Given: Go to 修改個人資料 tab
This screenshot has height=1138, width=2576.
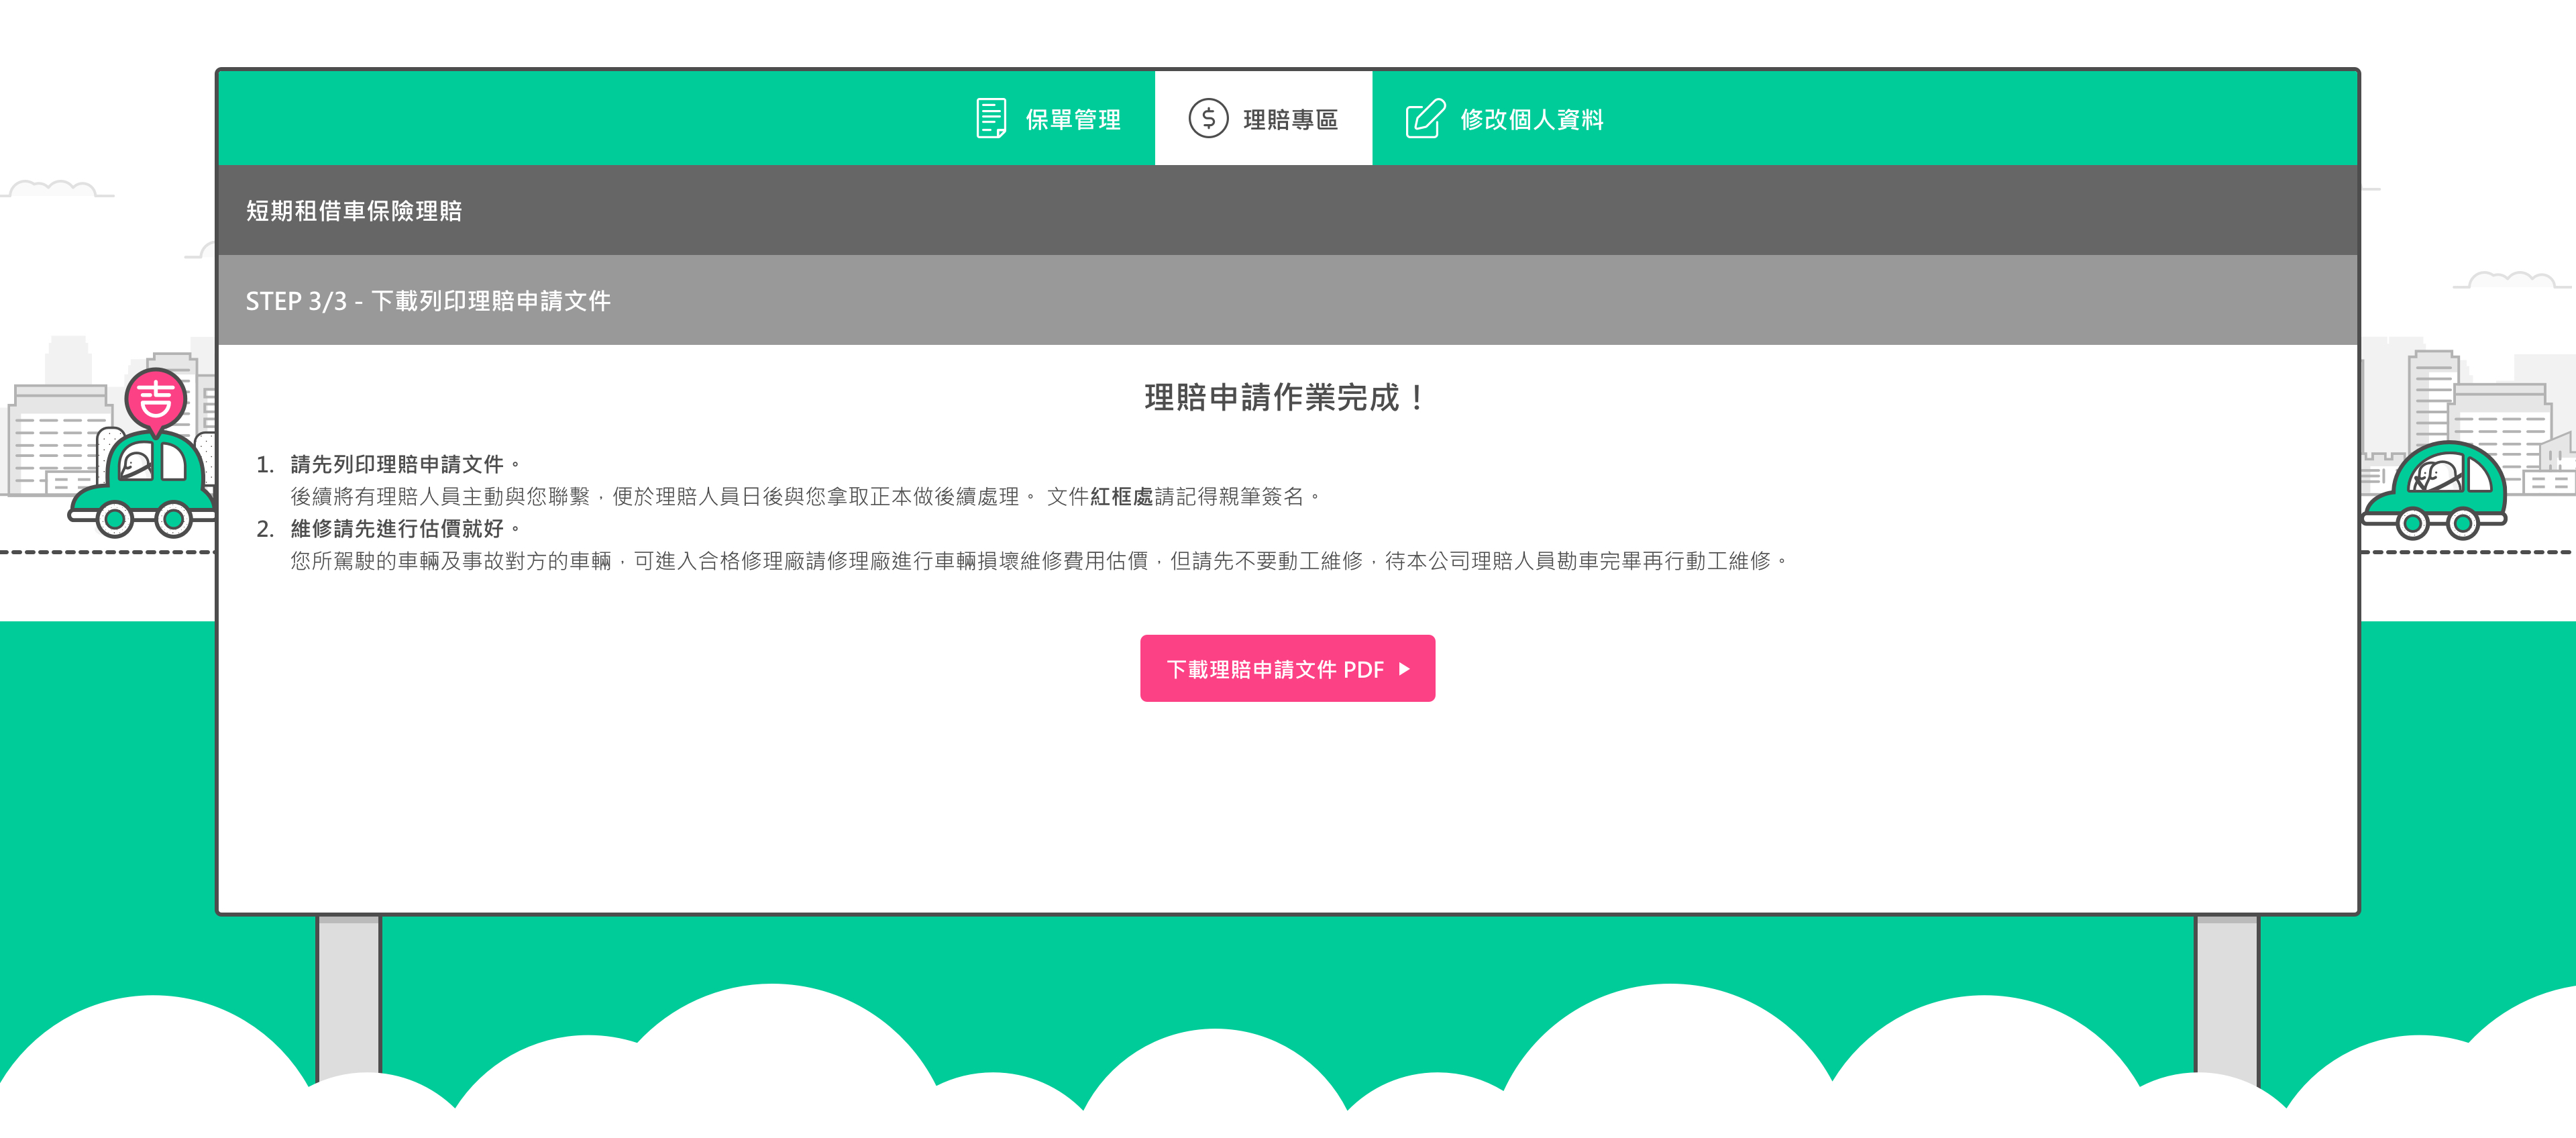Looking at the screenshot, I should [1504, 119].
